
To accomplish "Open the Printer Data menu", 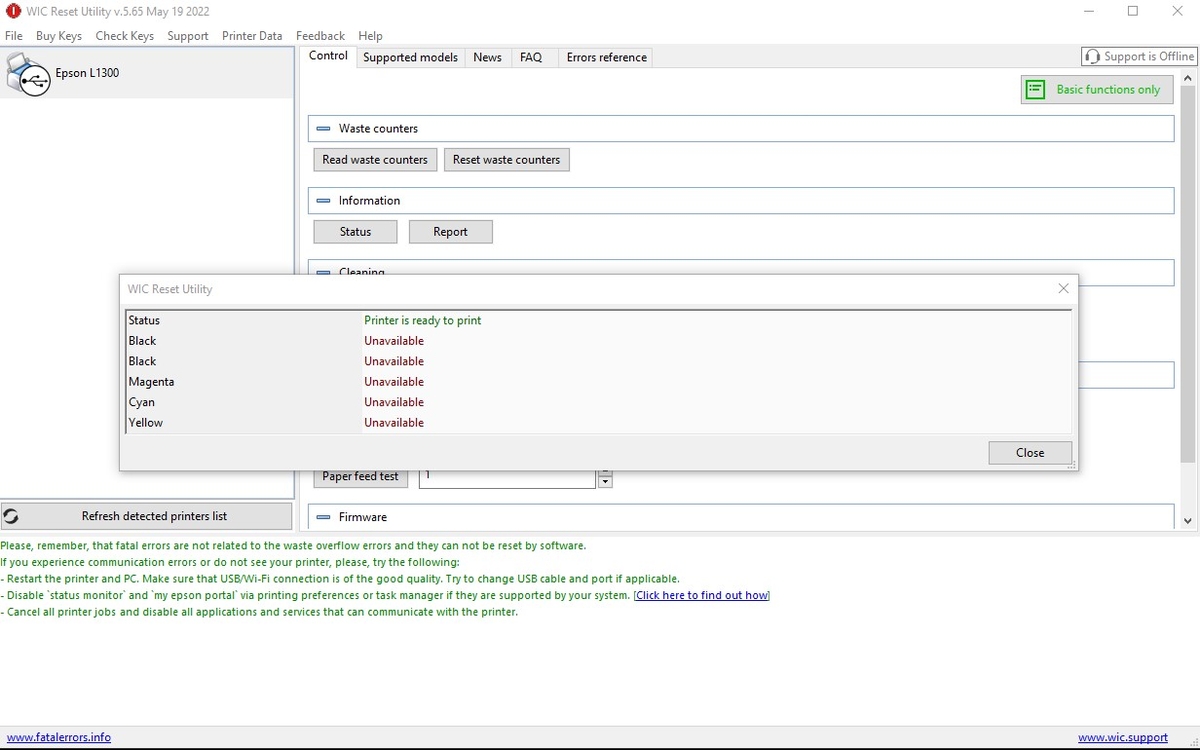I will click(x=252, y=36).
